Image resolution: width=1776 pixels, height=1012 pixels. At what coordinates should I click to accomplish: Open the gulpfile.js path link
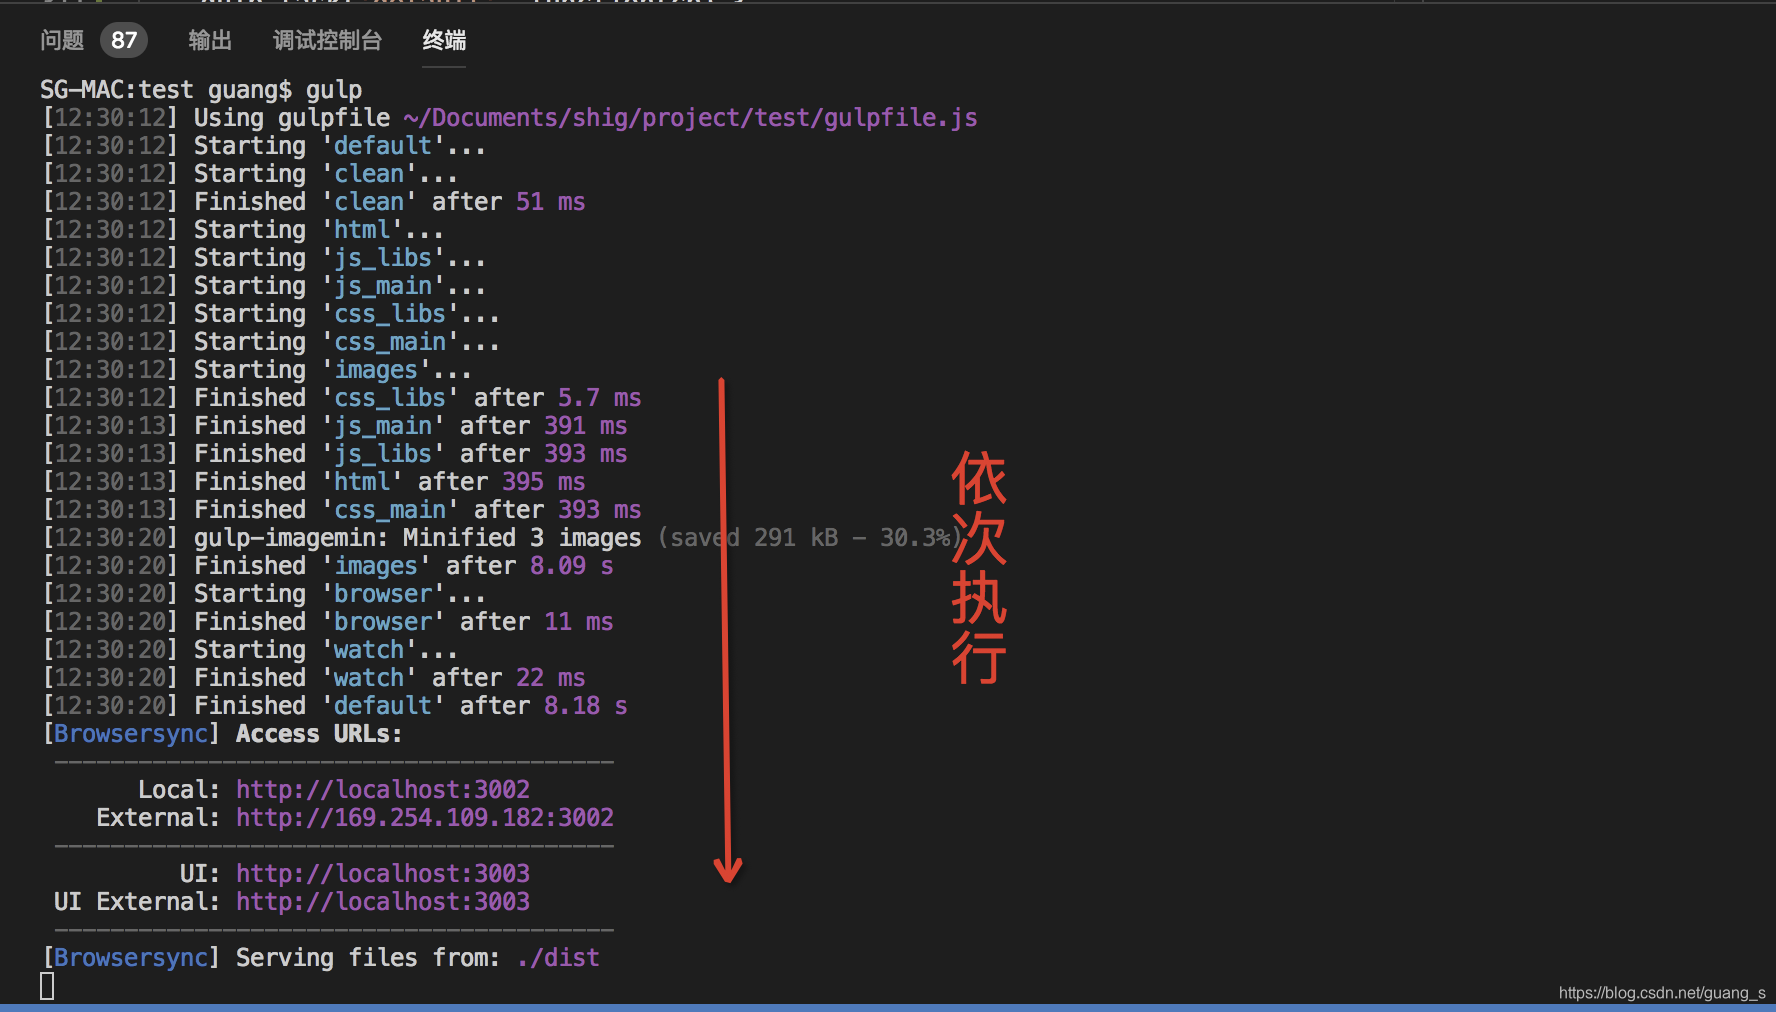tap(690, 118)
